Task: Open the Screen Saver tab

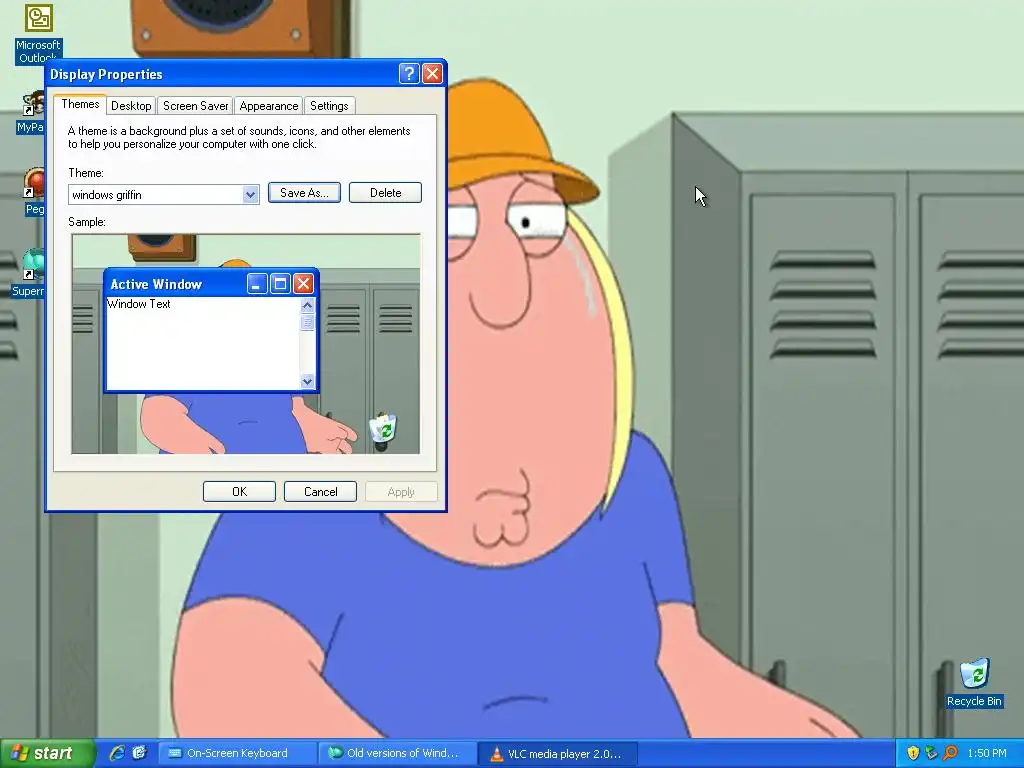Action: [x=195, y=106]
